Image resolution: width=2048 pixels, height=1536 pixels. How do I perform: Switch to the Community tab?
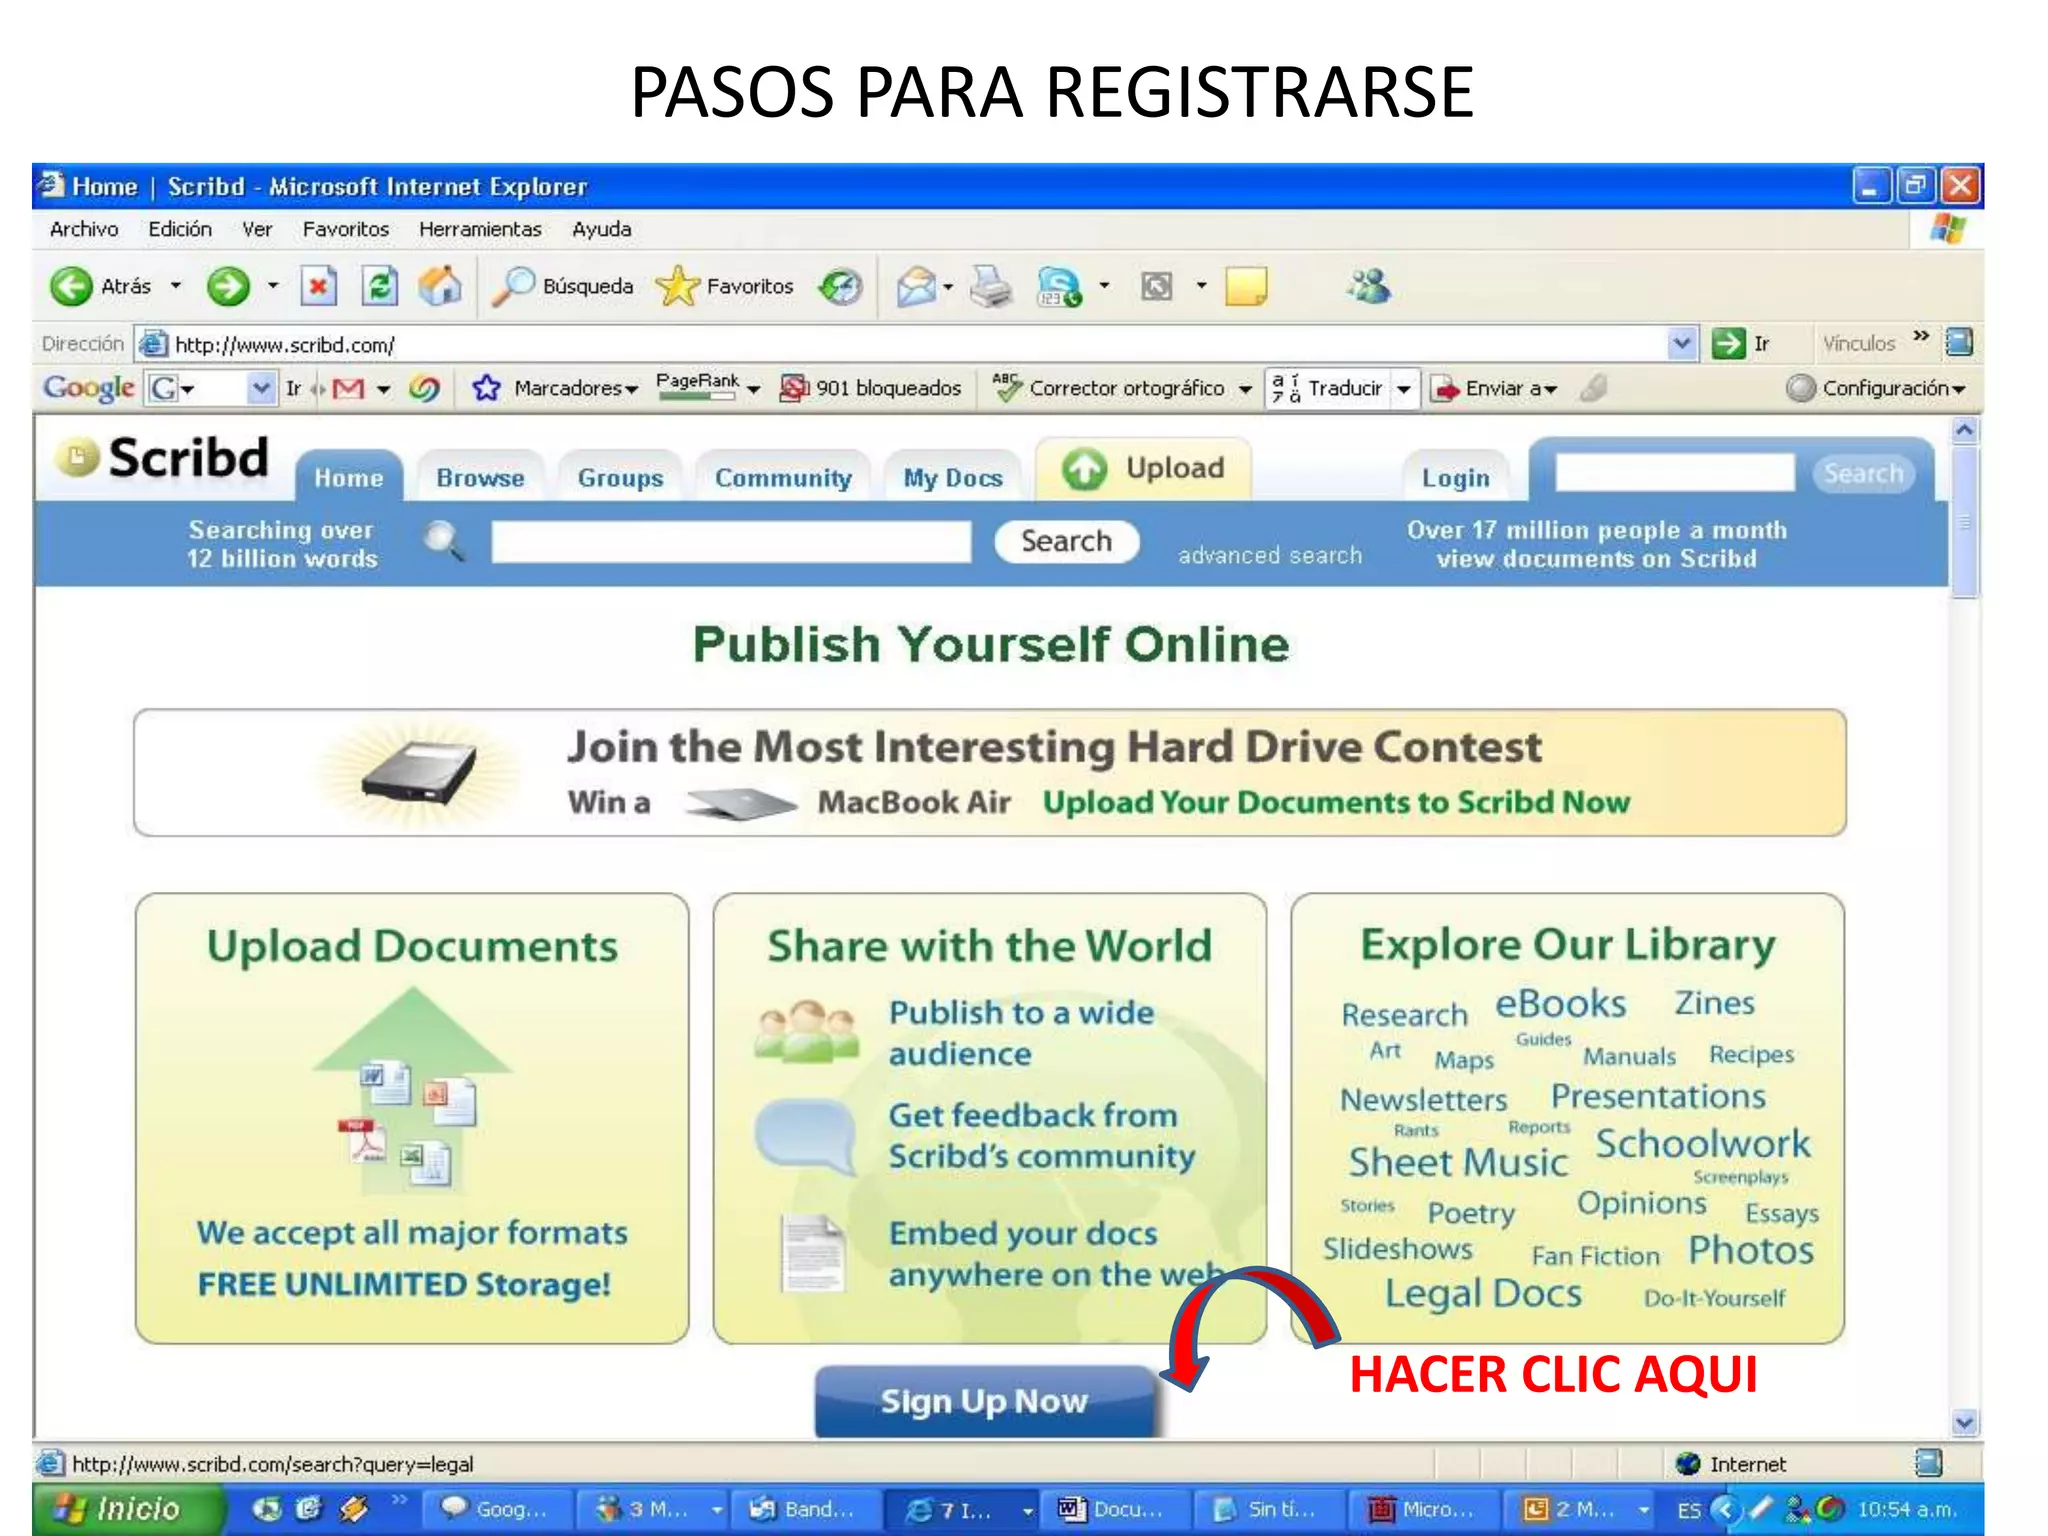(783, 477)
